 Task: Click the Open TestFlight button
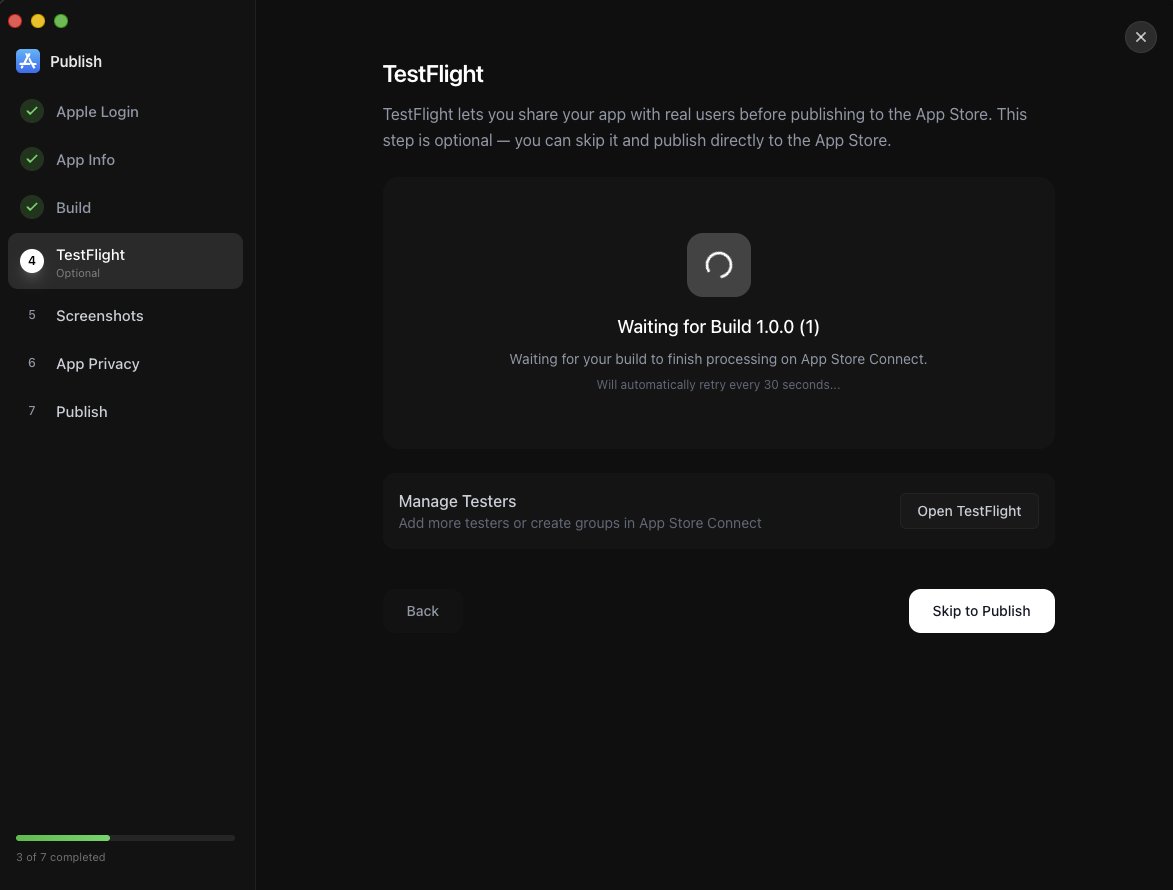tap(969, 511)
